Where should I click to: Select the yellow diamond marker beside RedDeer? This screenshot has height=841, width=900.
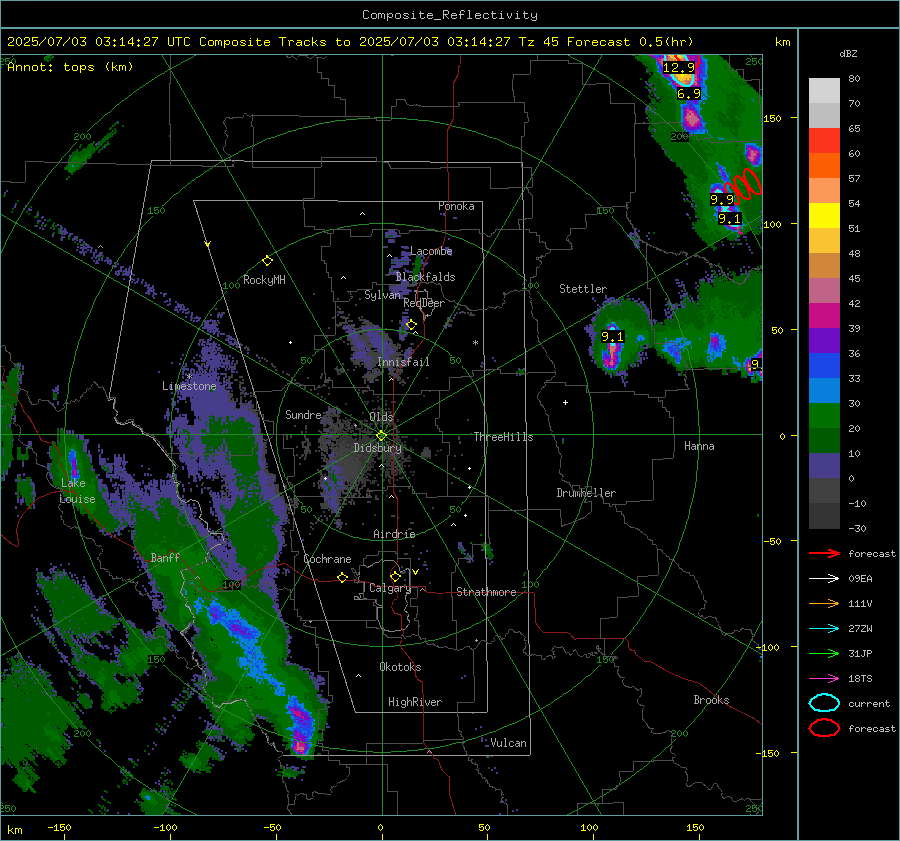[411, 325]
